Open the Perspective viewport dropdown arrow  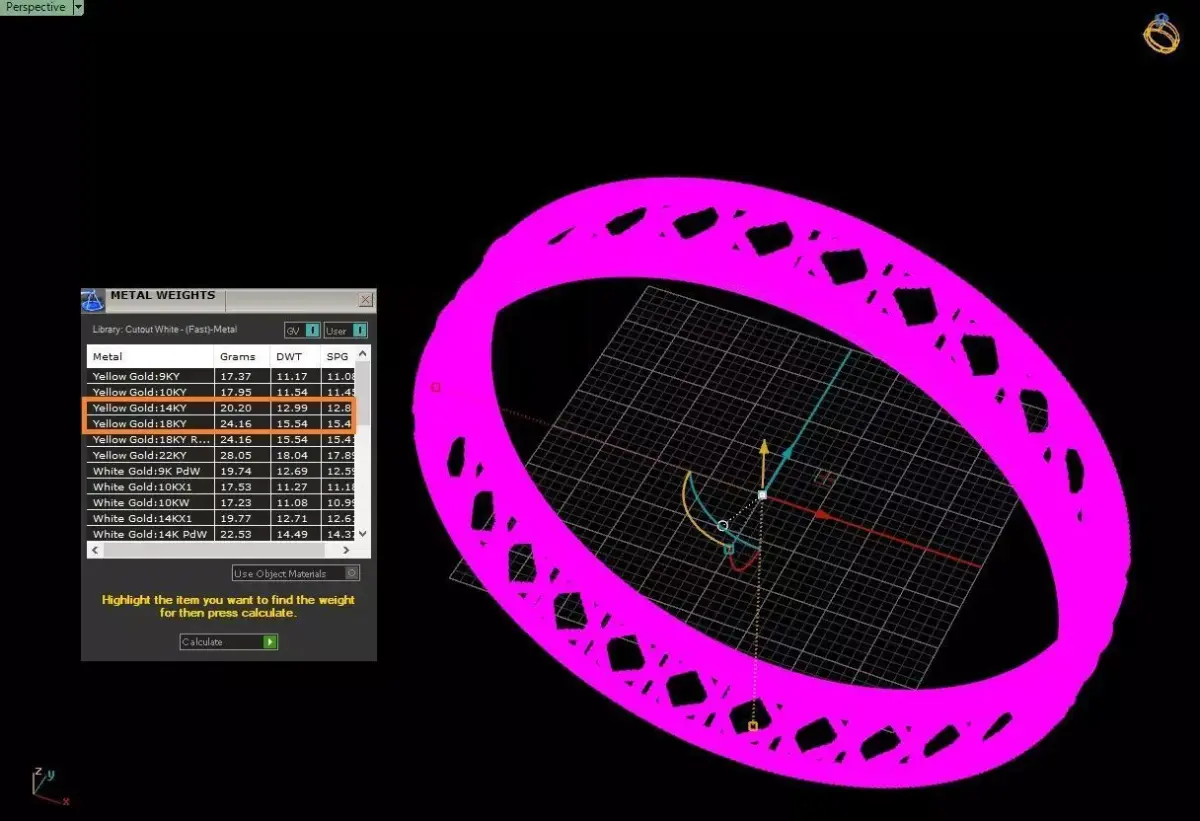click(x=78, y=7)
